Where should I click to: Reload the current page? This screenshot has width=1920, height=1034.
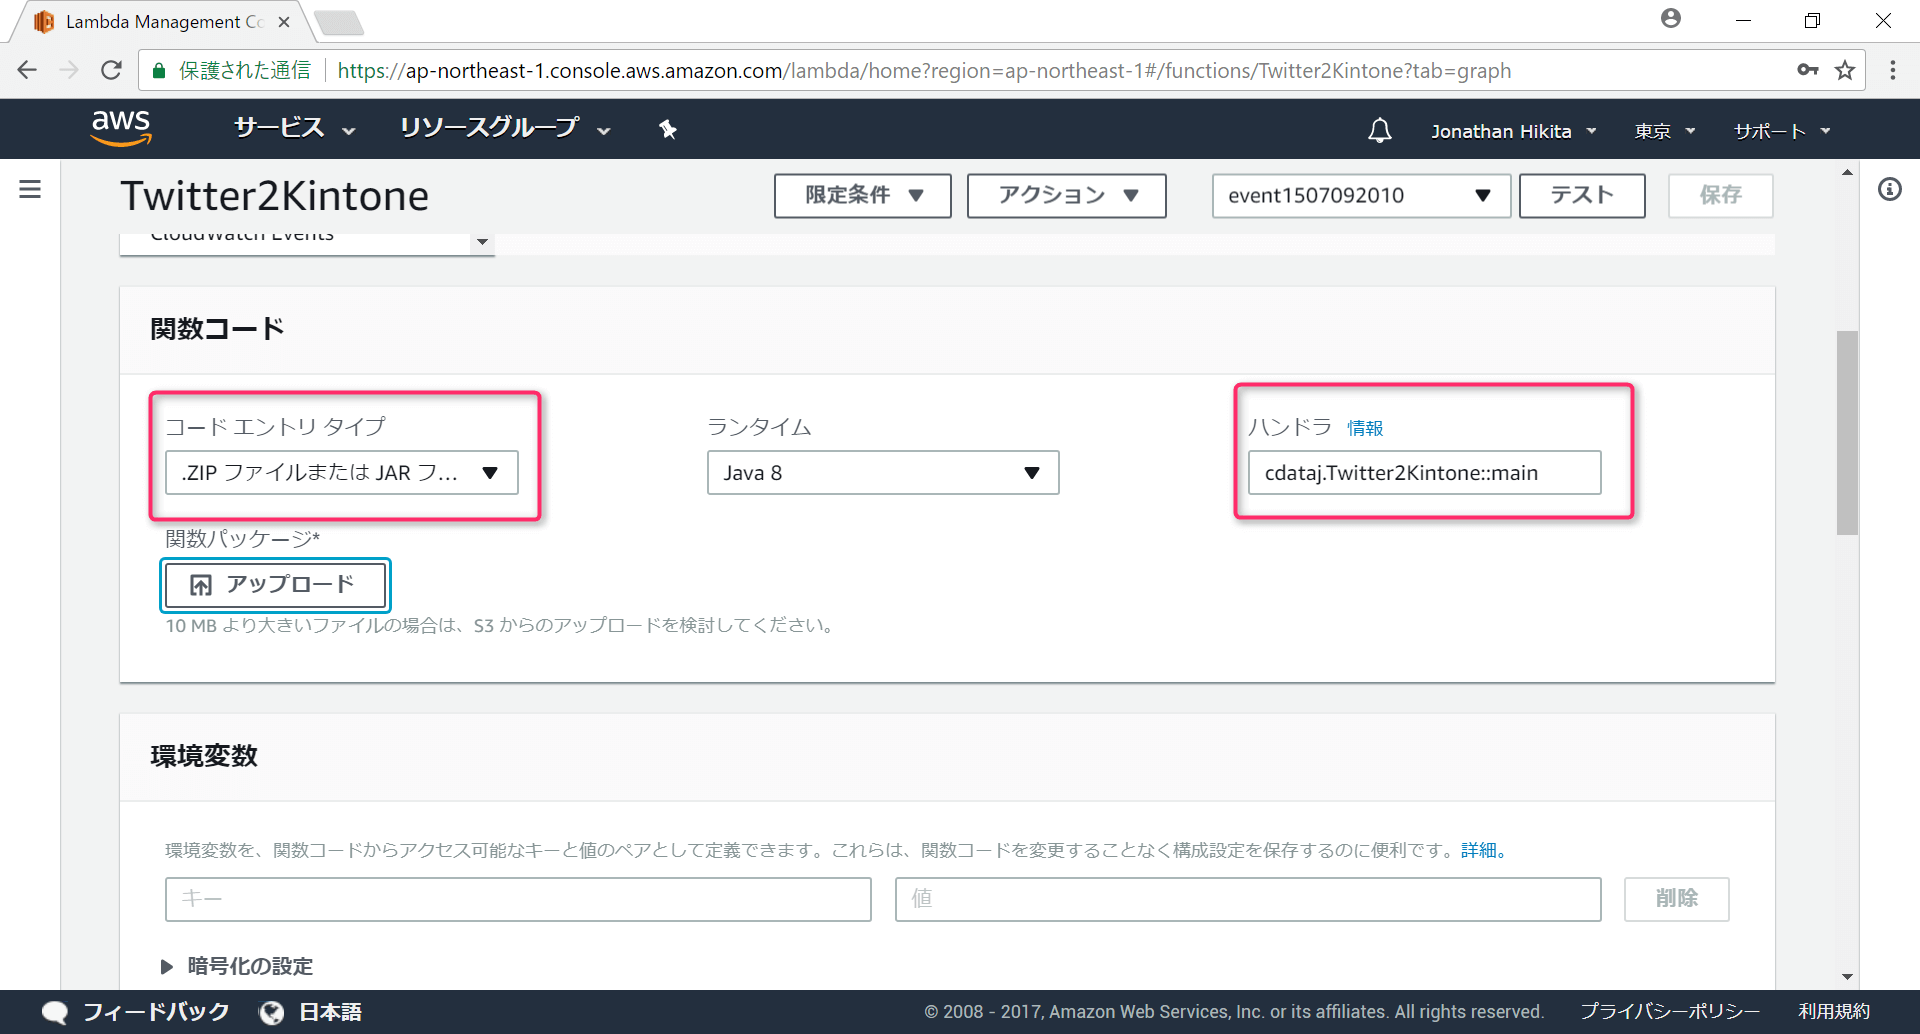(111, 70)
